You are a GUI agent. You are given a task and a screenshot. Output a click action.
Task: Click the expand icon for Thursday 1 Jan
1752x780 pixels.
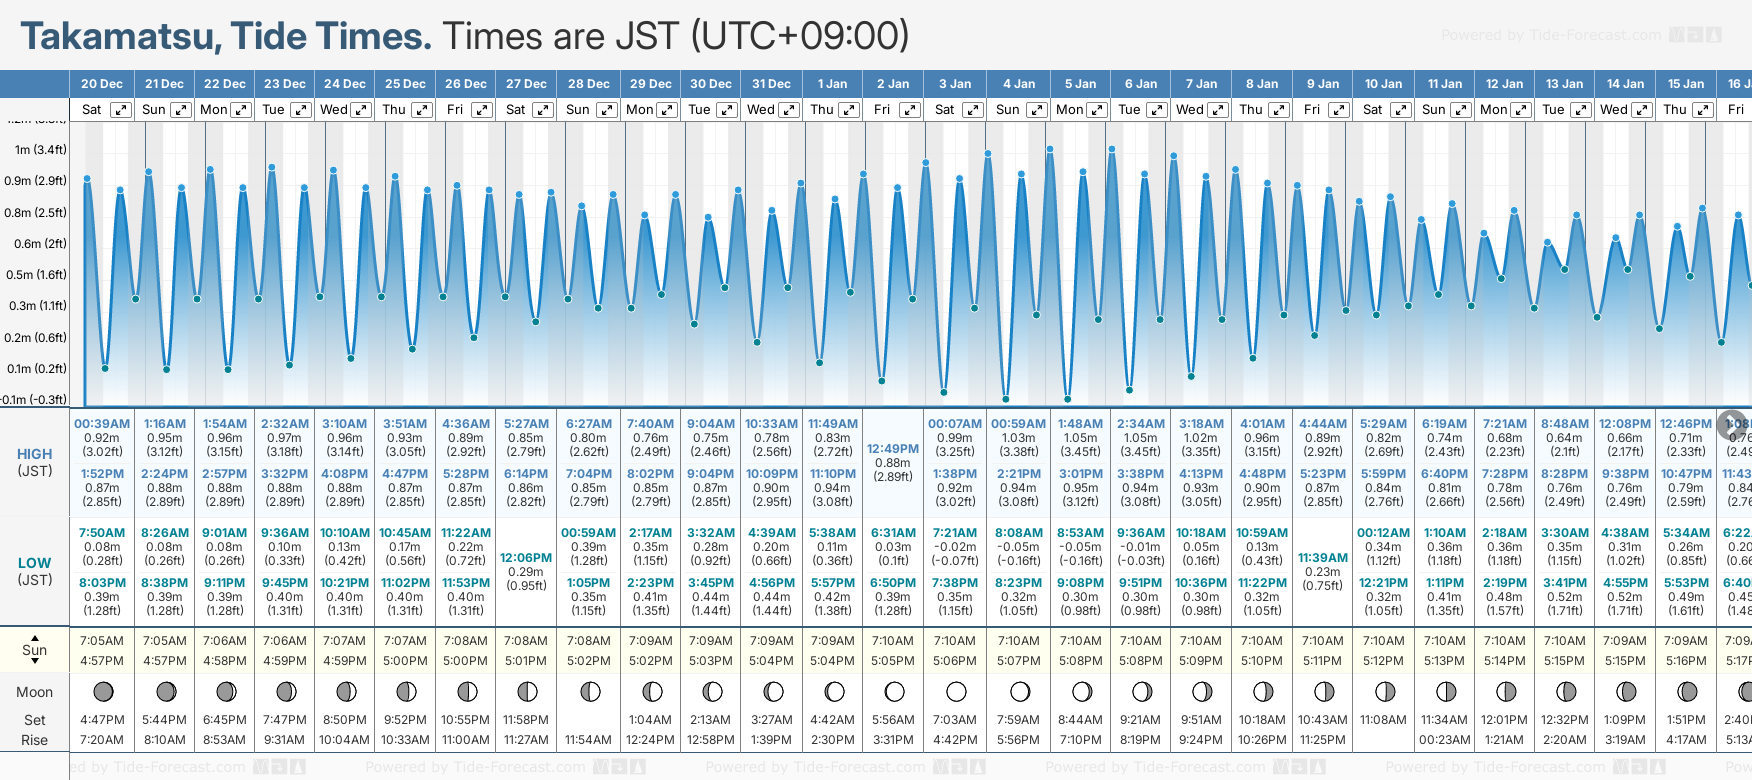point(848,110)
